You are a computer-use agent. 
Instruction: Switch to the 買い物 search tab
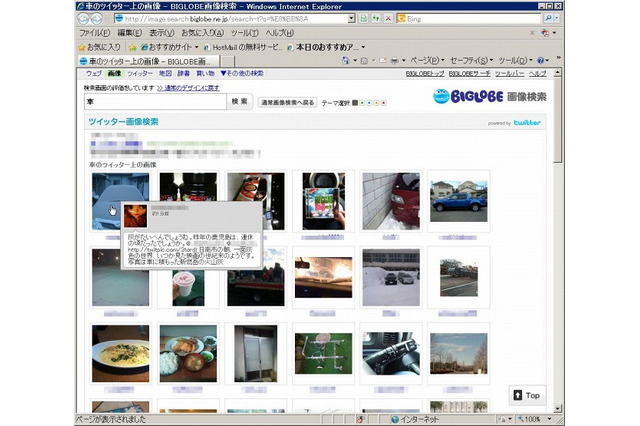pyautogui.click(x=205, y=73)
